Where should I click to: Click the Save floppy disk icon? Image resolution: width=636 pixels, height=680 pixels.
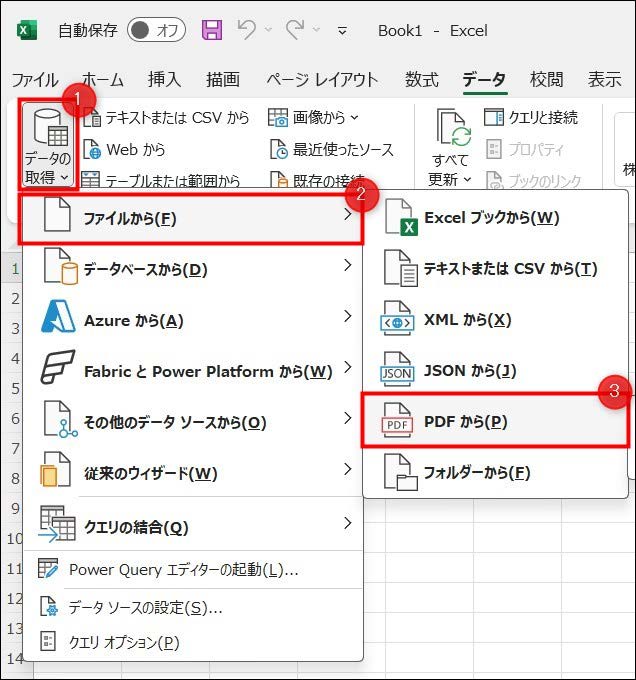(x=212, y=30)
